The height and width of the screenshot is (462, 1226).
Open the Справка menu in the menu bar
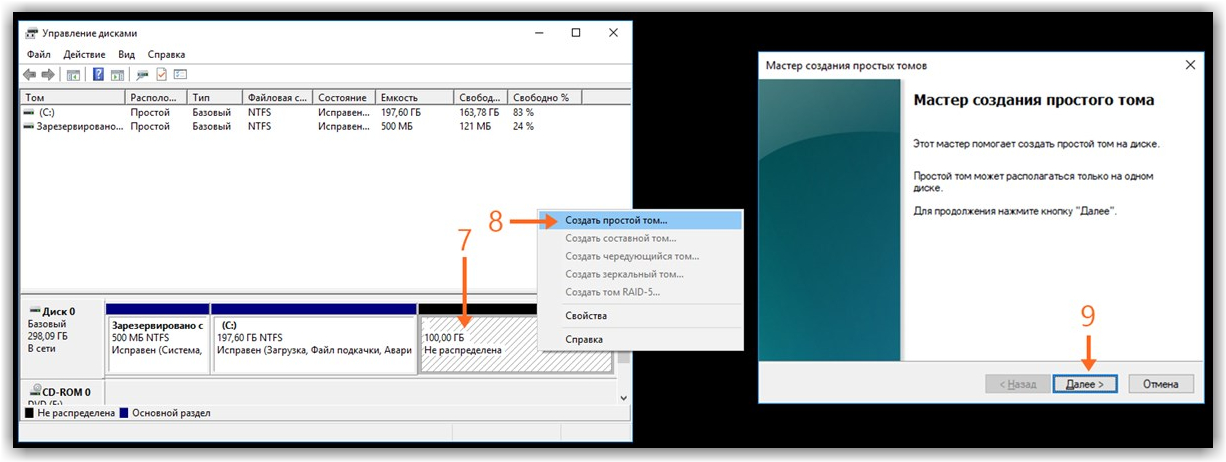166,54
